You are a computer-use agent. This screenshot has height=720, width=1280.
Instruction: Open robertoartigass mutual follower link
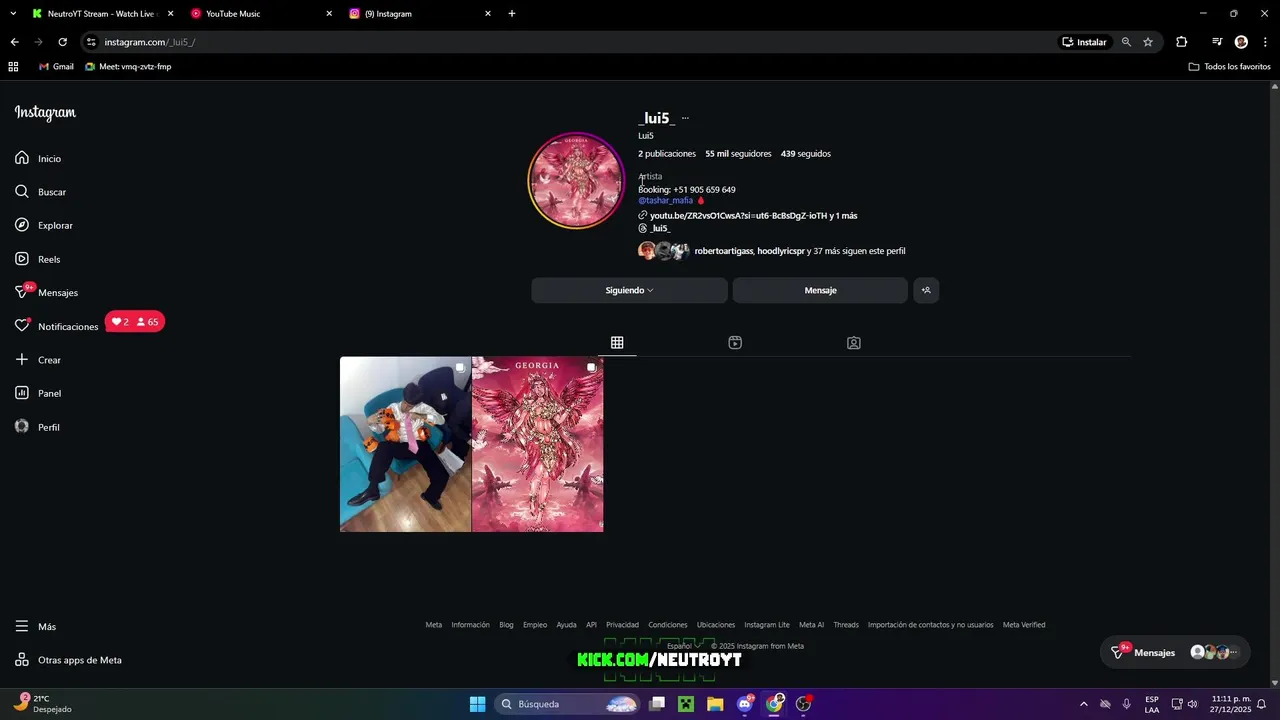click(x=724, y=251)
